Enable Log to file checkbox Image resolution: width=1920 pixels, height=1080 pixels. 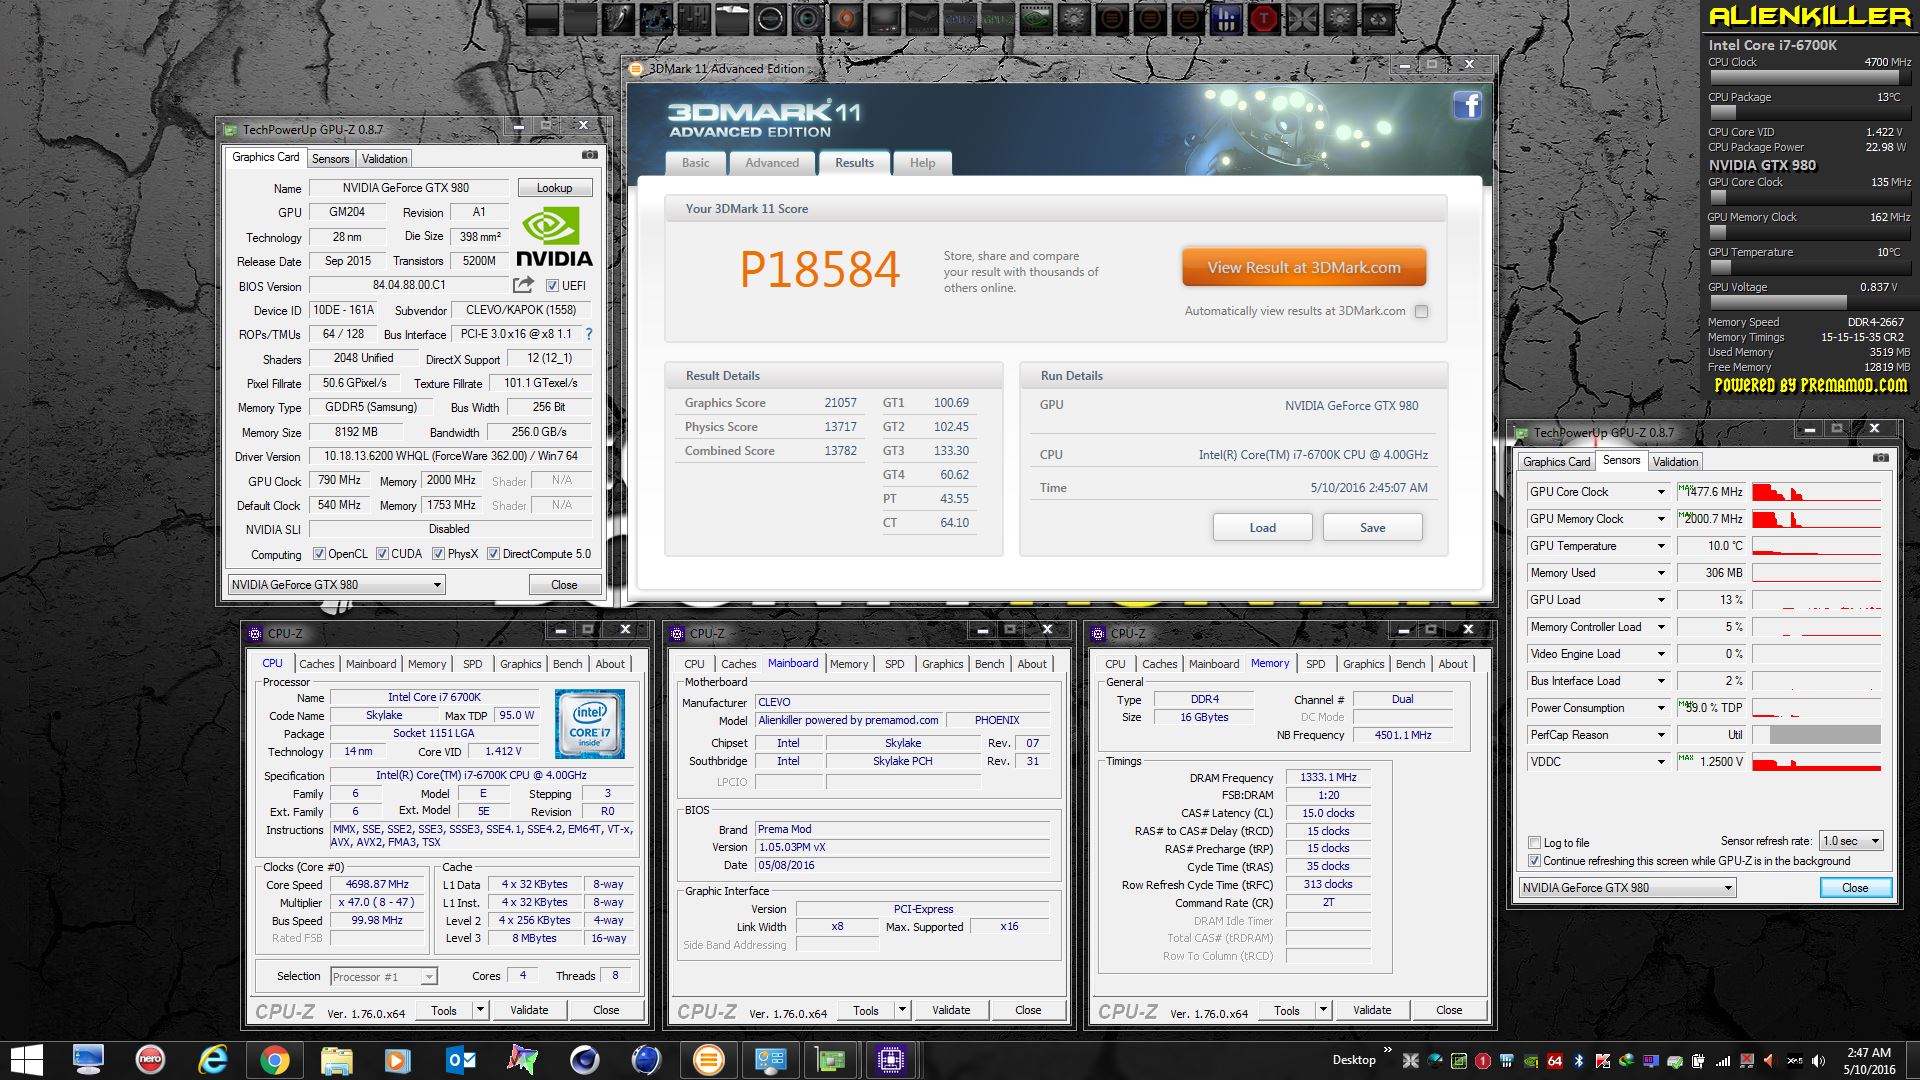pos(1534,843)
